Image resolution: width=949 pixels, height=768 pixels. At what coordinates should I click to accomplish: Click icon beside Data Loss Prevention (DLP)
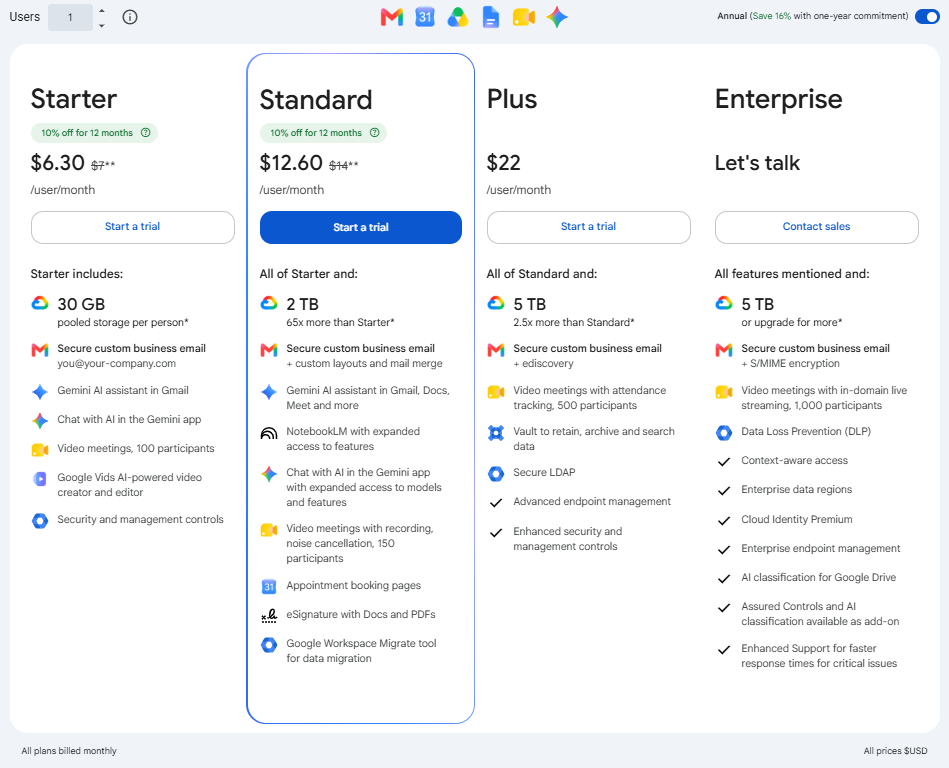(724, 433)
